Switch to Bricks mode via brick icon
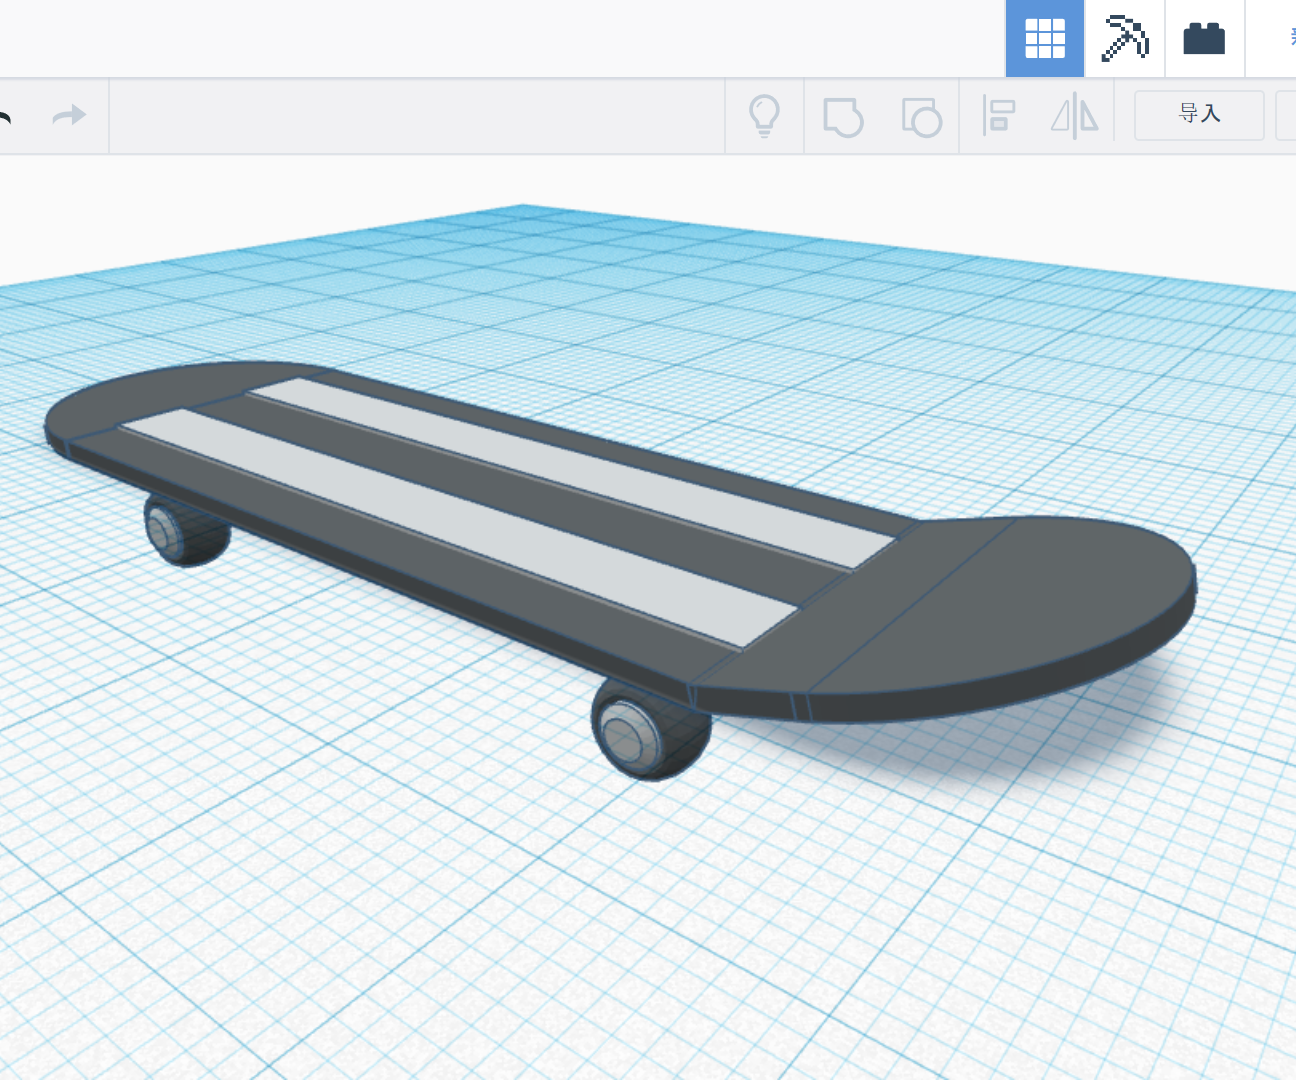 click(1204, 38)
